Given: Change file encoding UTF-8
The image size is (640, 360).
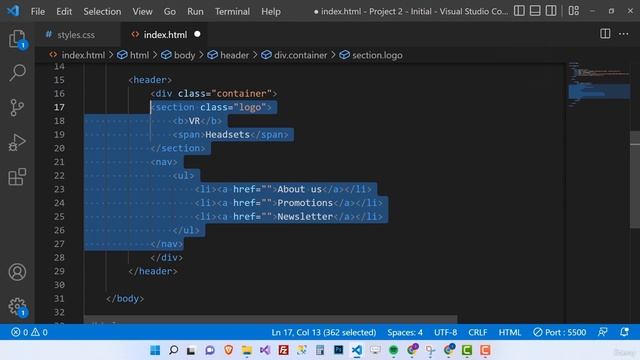Looking at the screenshot, I should 445,332.
